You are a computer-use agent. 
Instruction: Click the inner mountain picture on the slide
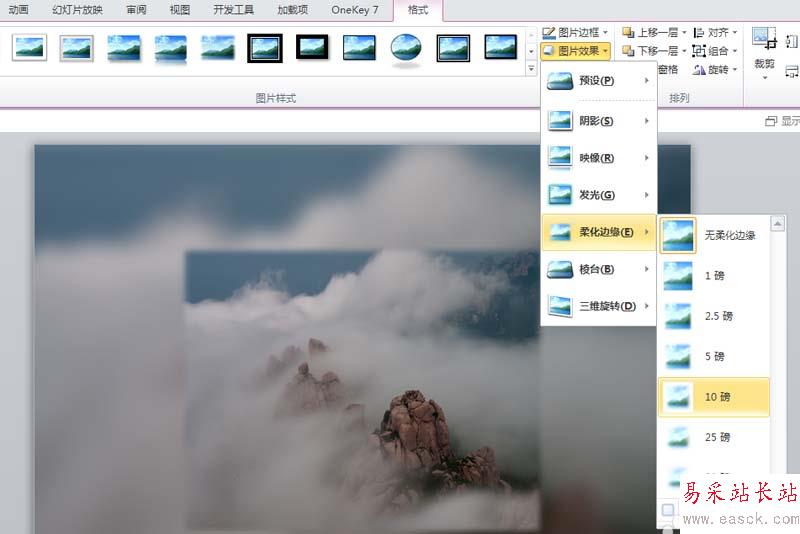[x=363, y=390]
